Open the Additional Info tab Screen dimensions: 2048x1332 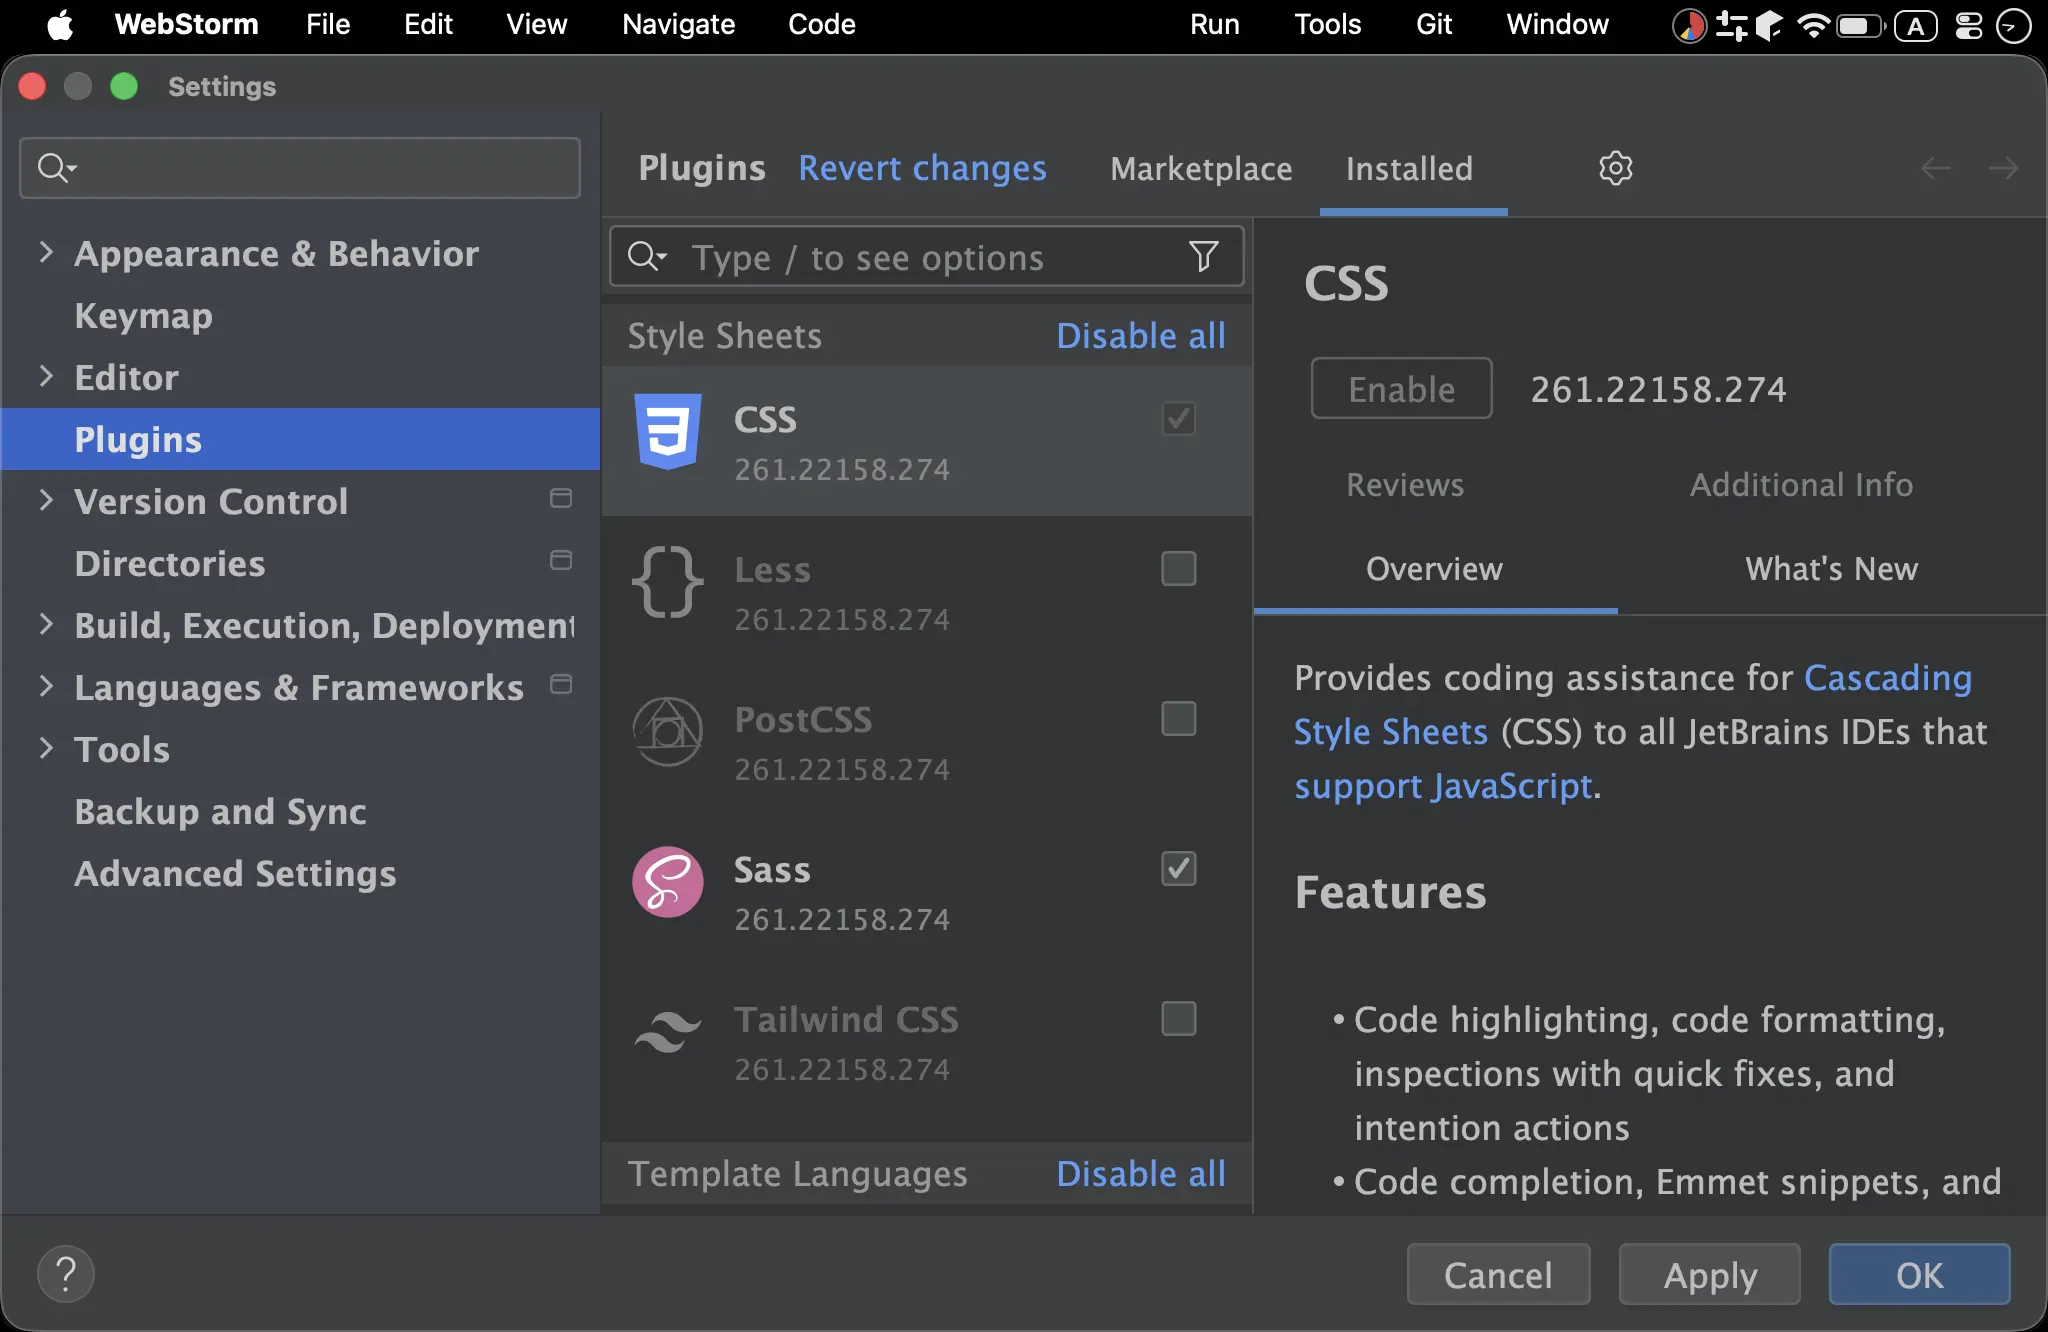point(1802,485)
